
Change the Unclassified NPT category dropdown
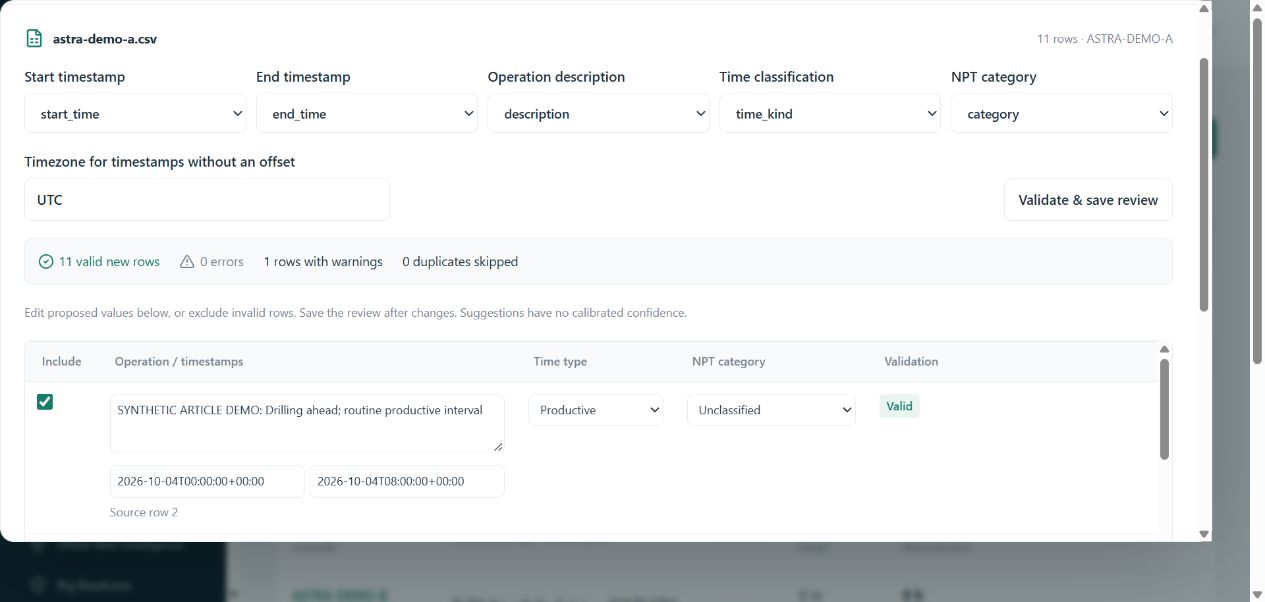click(771, 410)
